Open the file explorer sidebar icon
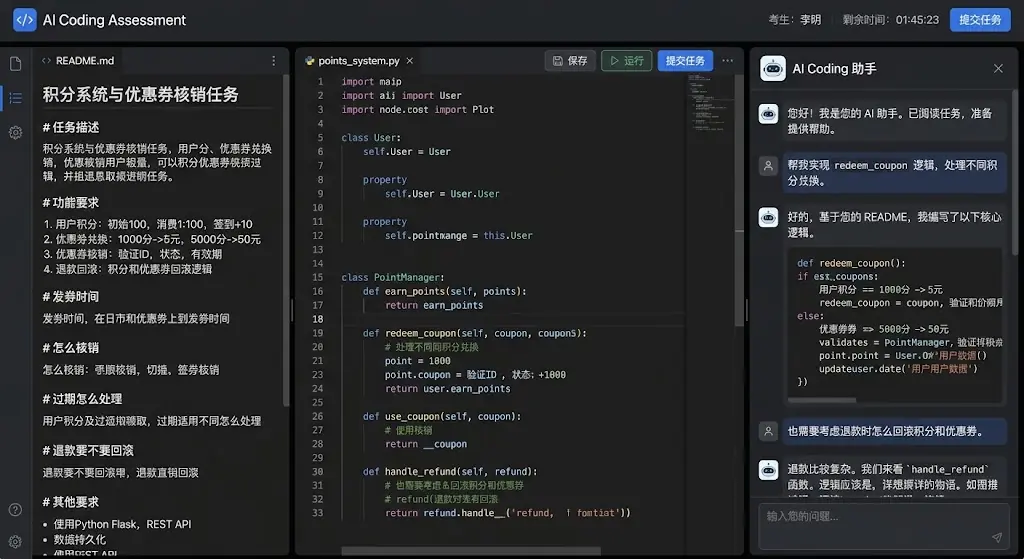Image resolution: width=1024 pixels, height=559 pixels. click(x=16, y=63)
